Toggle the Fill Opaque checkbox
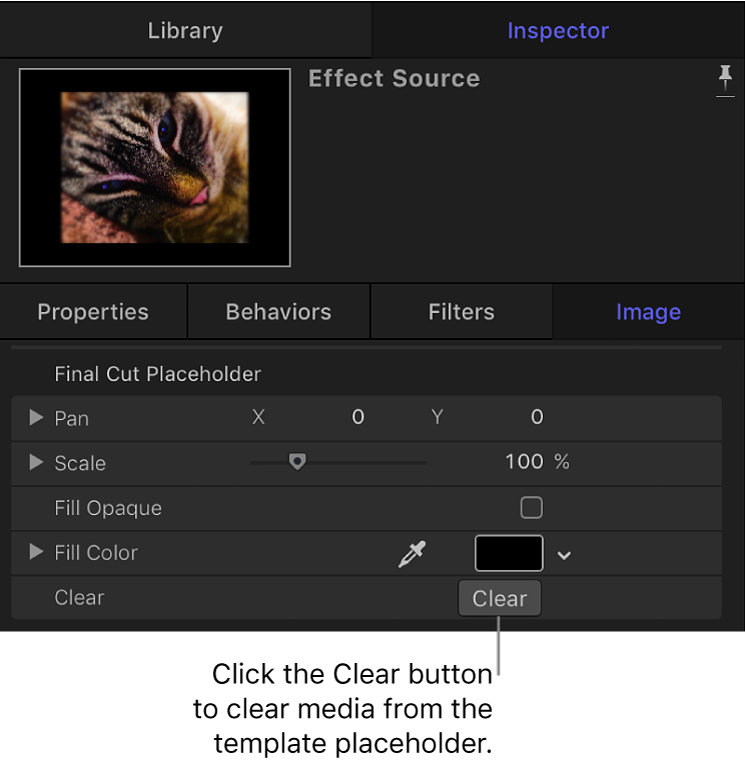The width and height of the screenshot is (745, 766). [531, 508]
